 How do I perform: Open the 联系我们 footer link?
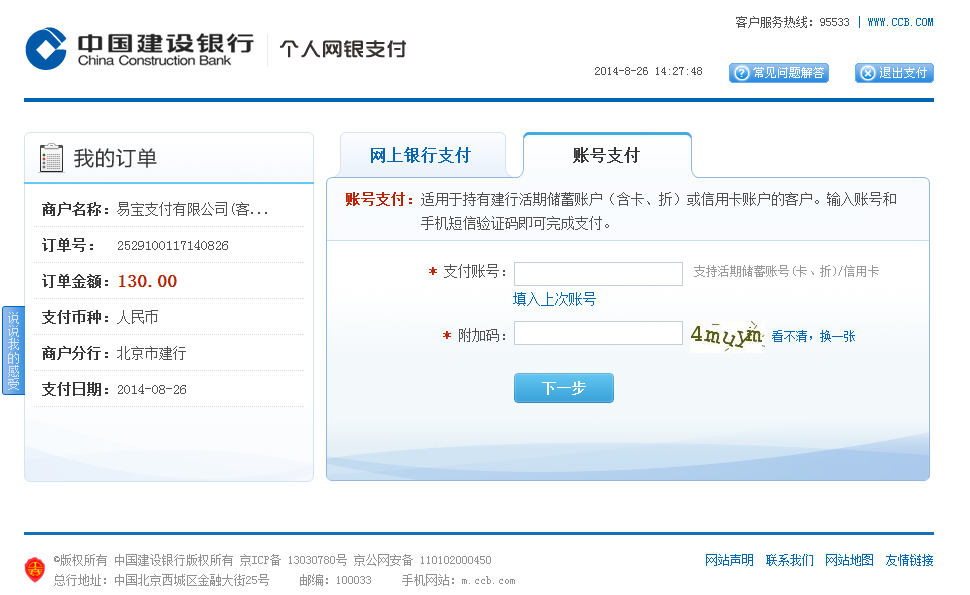click(789, 560)
